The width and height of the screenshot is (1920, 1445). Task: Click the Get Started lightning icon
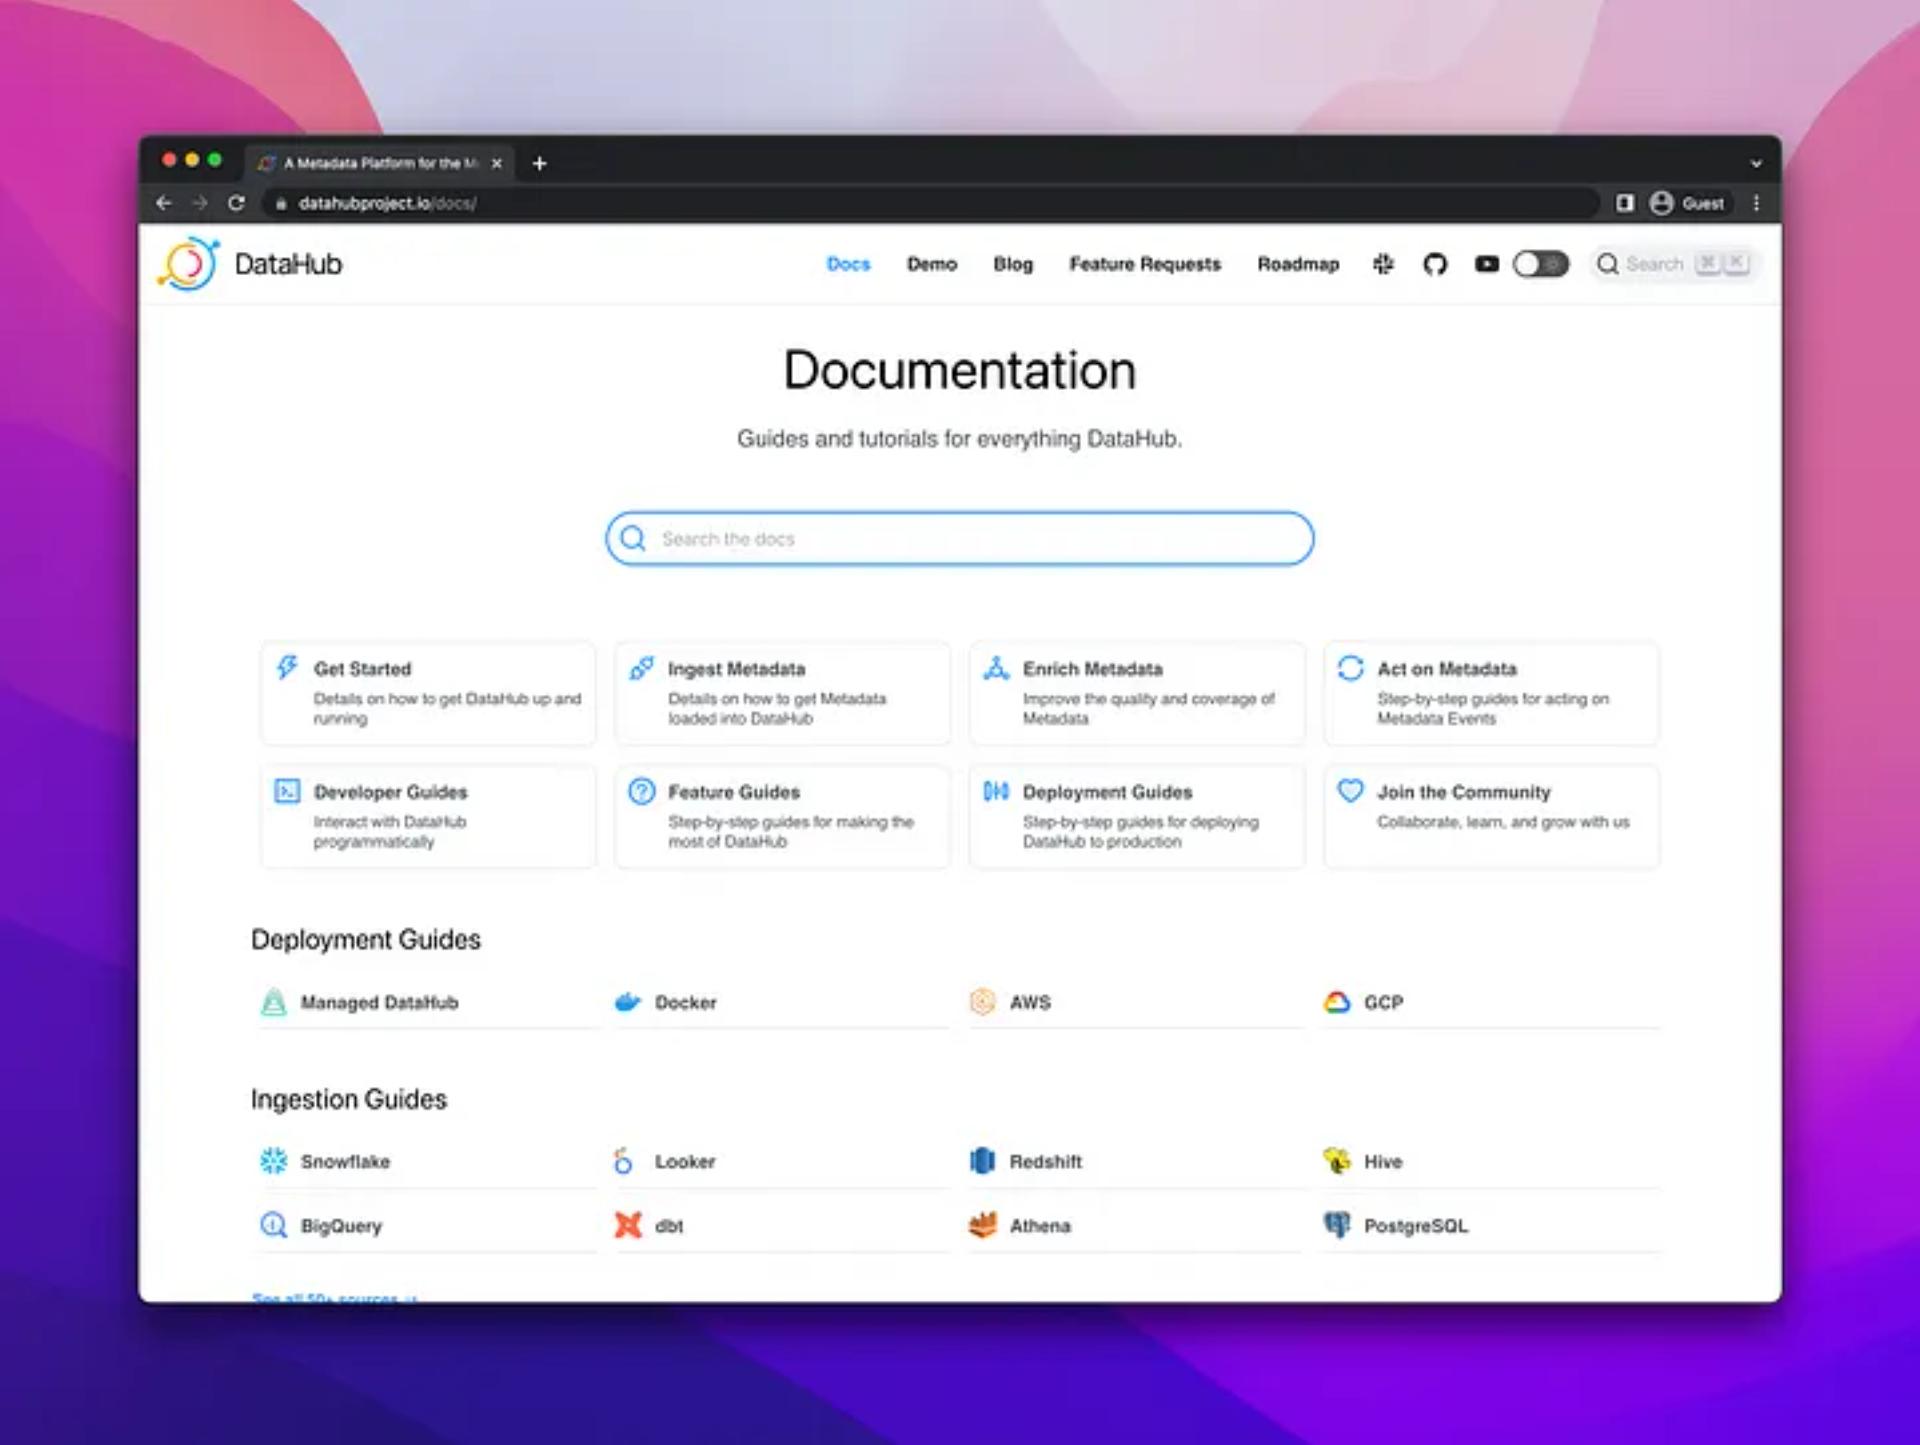pos(287,668)
